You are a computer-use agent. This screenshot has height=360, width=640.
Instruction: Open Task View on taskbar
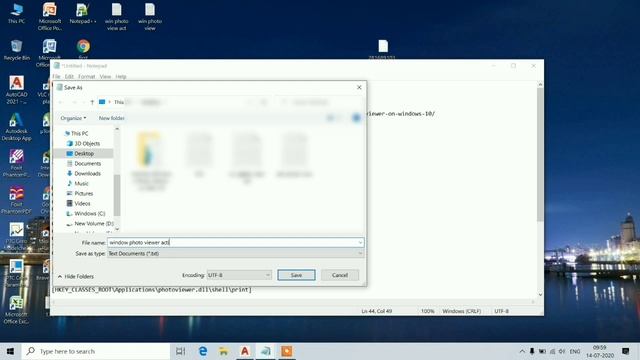point(180,351)
